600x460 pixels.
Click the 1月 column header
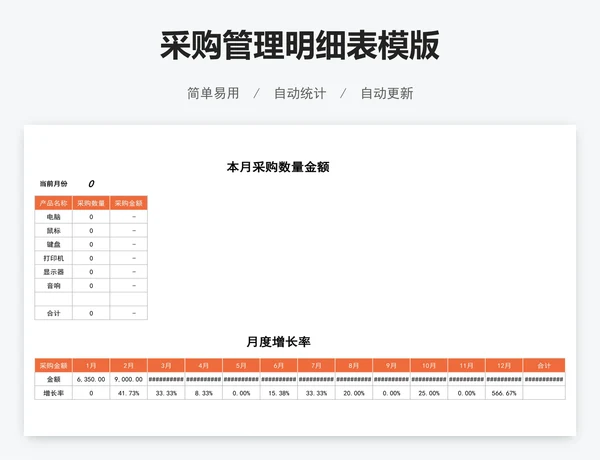(91, 365)
